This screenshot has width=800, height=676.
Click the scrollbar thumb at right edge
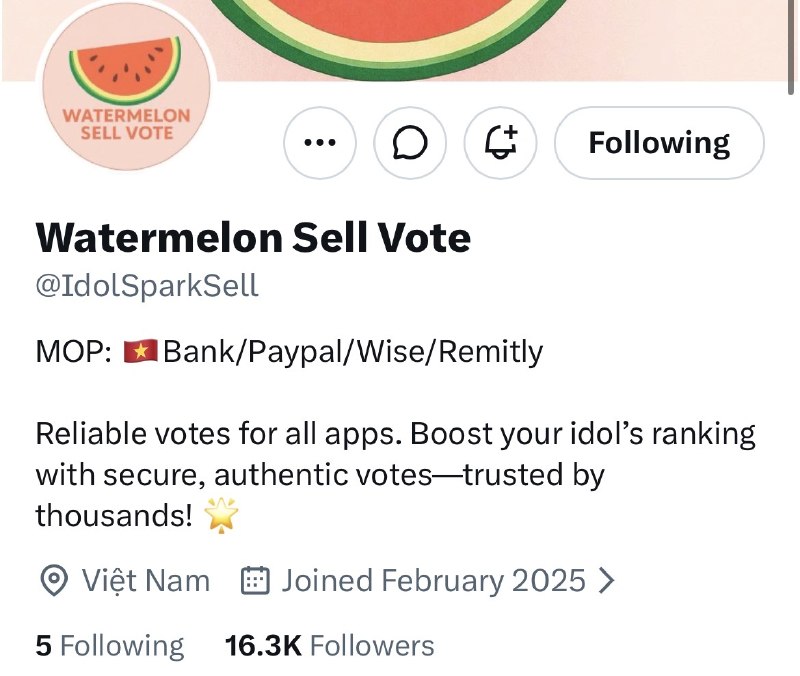pyautogui.click(x=791, y=47)
